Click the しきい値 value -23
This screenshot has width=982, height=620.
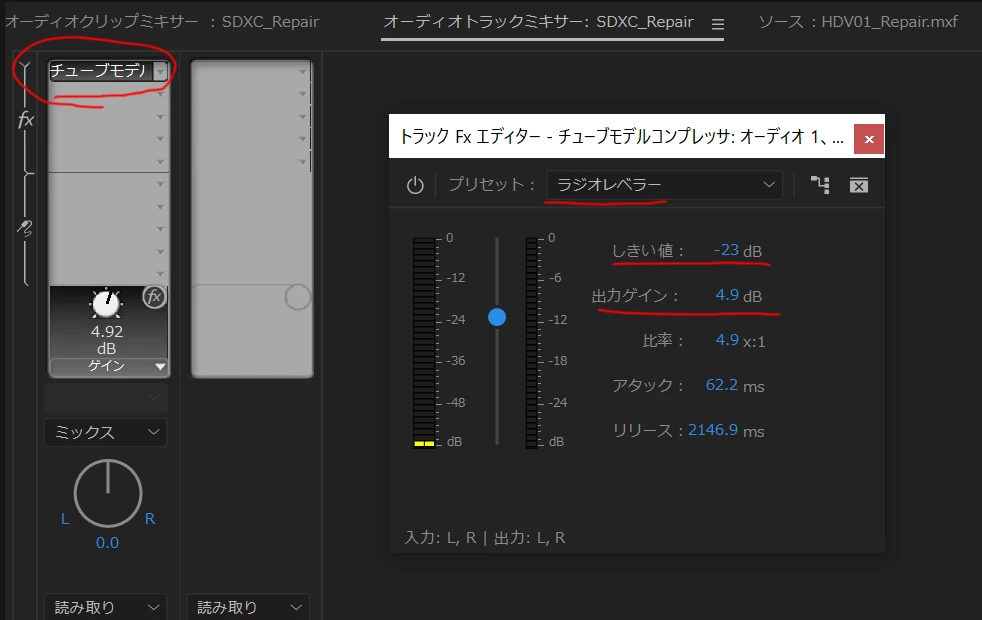click(x=726, y=250)
